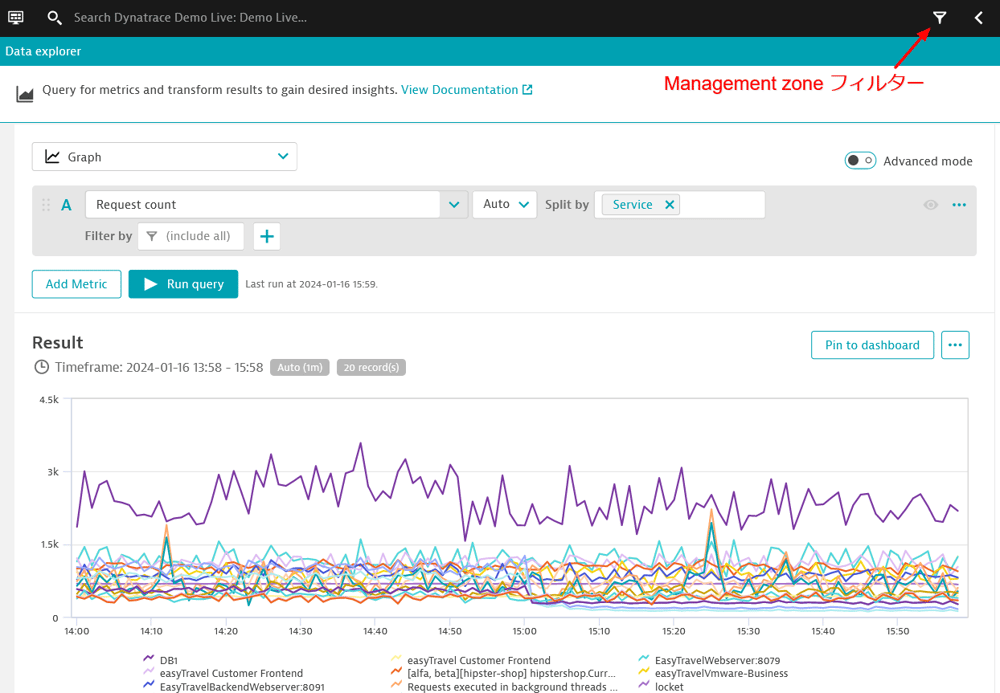Click the Auto (1m) resolution badge
The width and height of the screenshot is (1000, 693).
[x=300, y=367]
